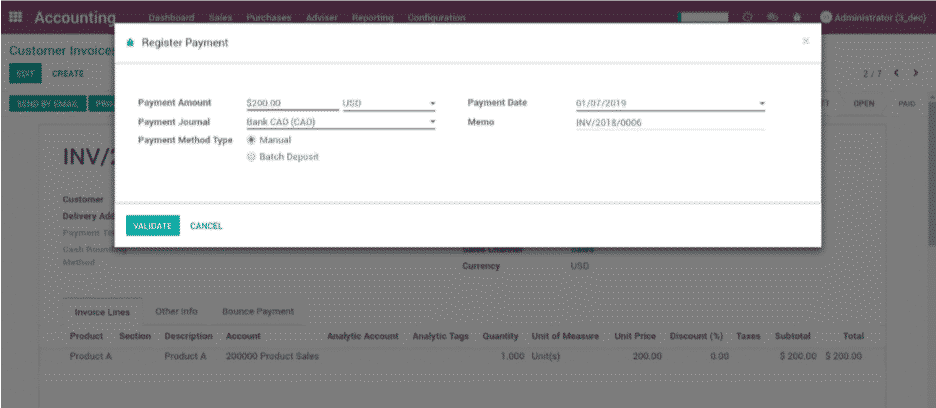
Task: Click the Validate button
Action: [x=153, y=226]
